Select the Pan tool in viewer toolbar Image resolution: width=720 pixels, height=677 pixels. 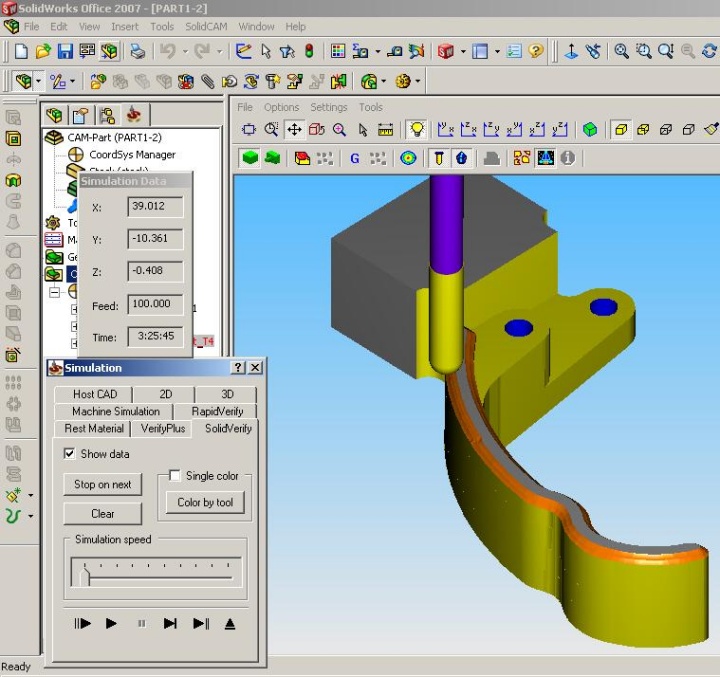tap(294, 129)
